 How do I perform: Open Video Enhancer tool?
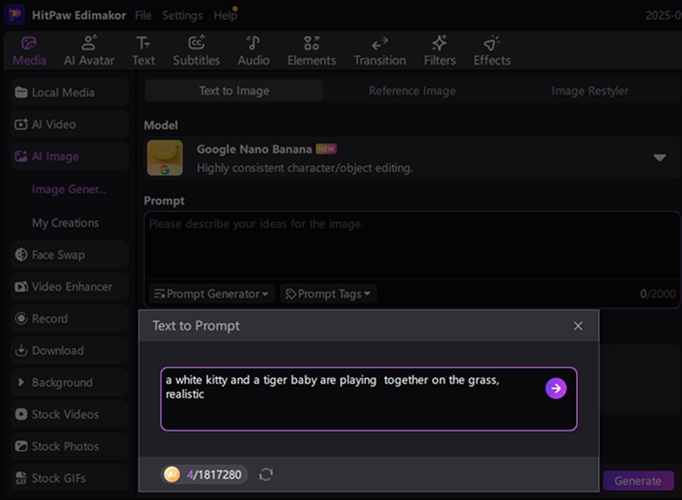(x=70, y=287)
